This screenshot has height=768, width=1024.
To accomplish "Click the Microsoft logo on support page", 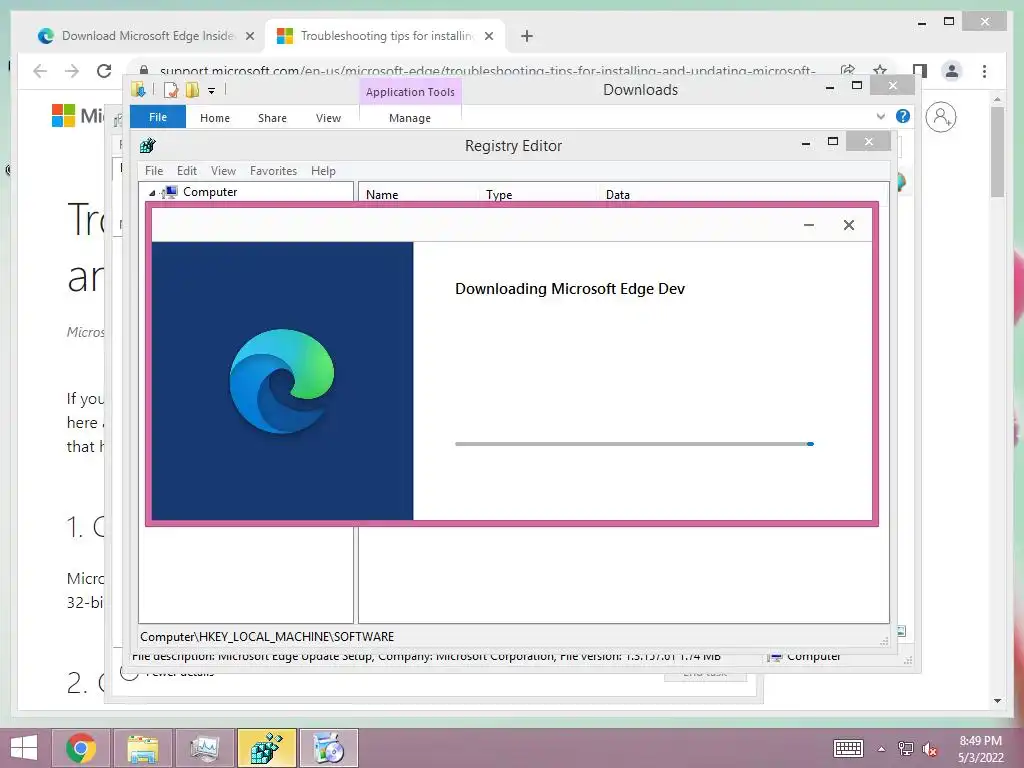I will [x=63, y=116].
